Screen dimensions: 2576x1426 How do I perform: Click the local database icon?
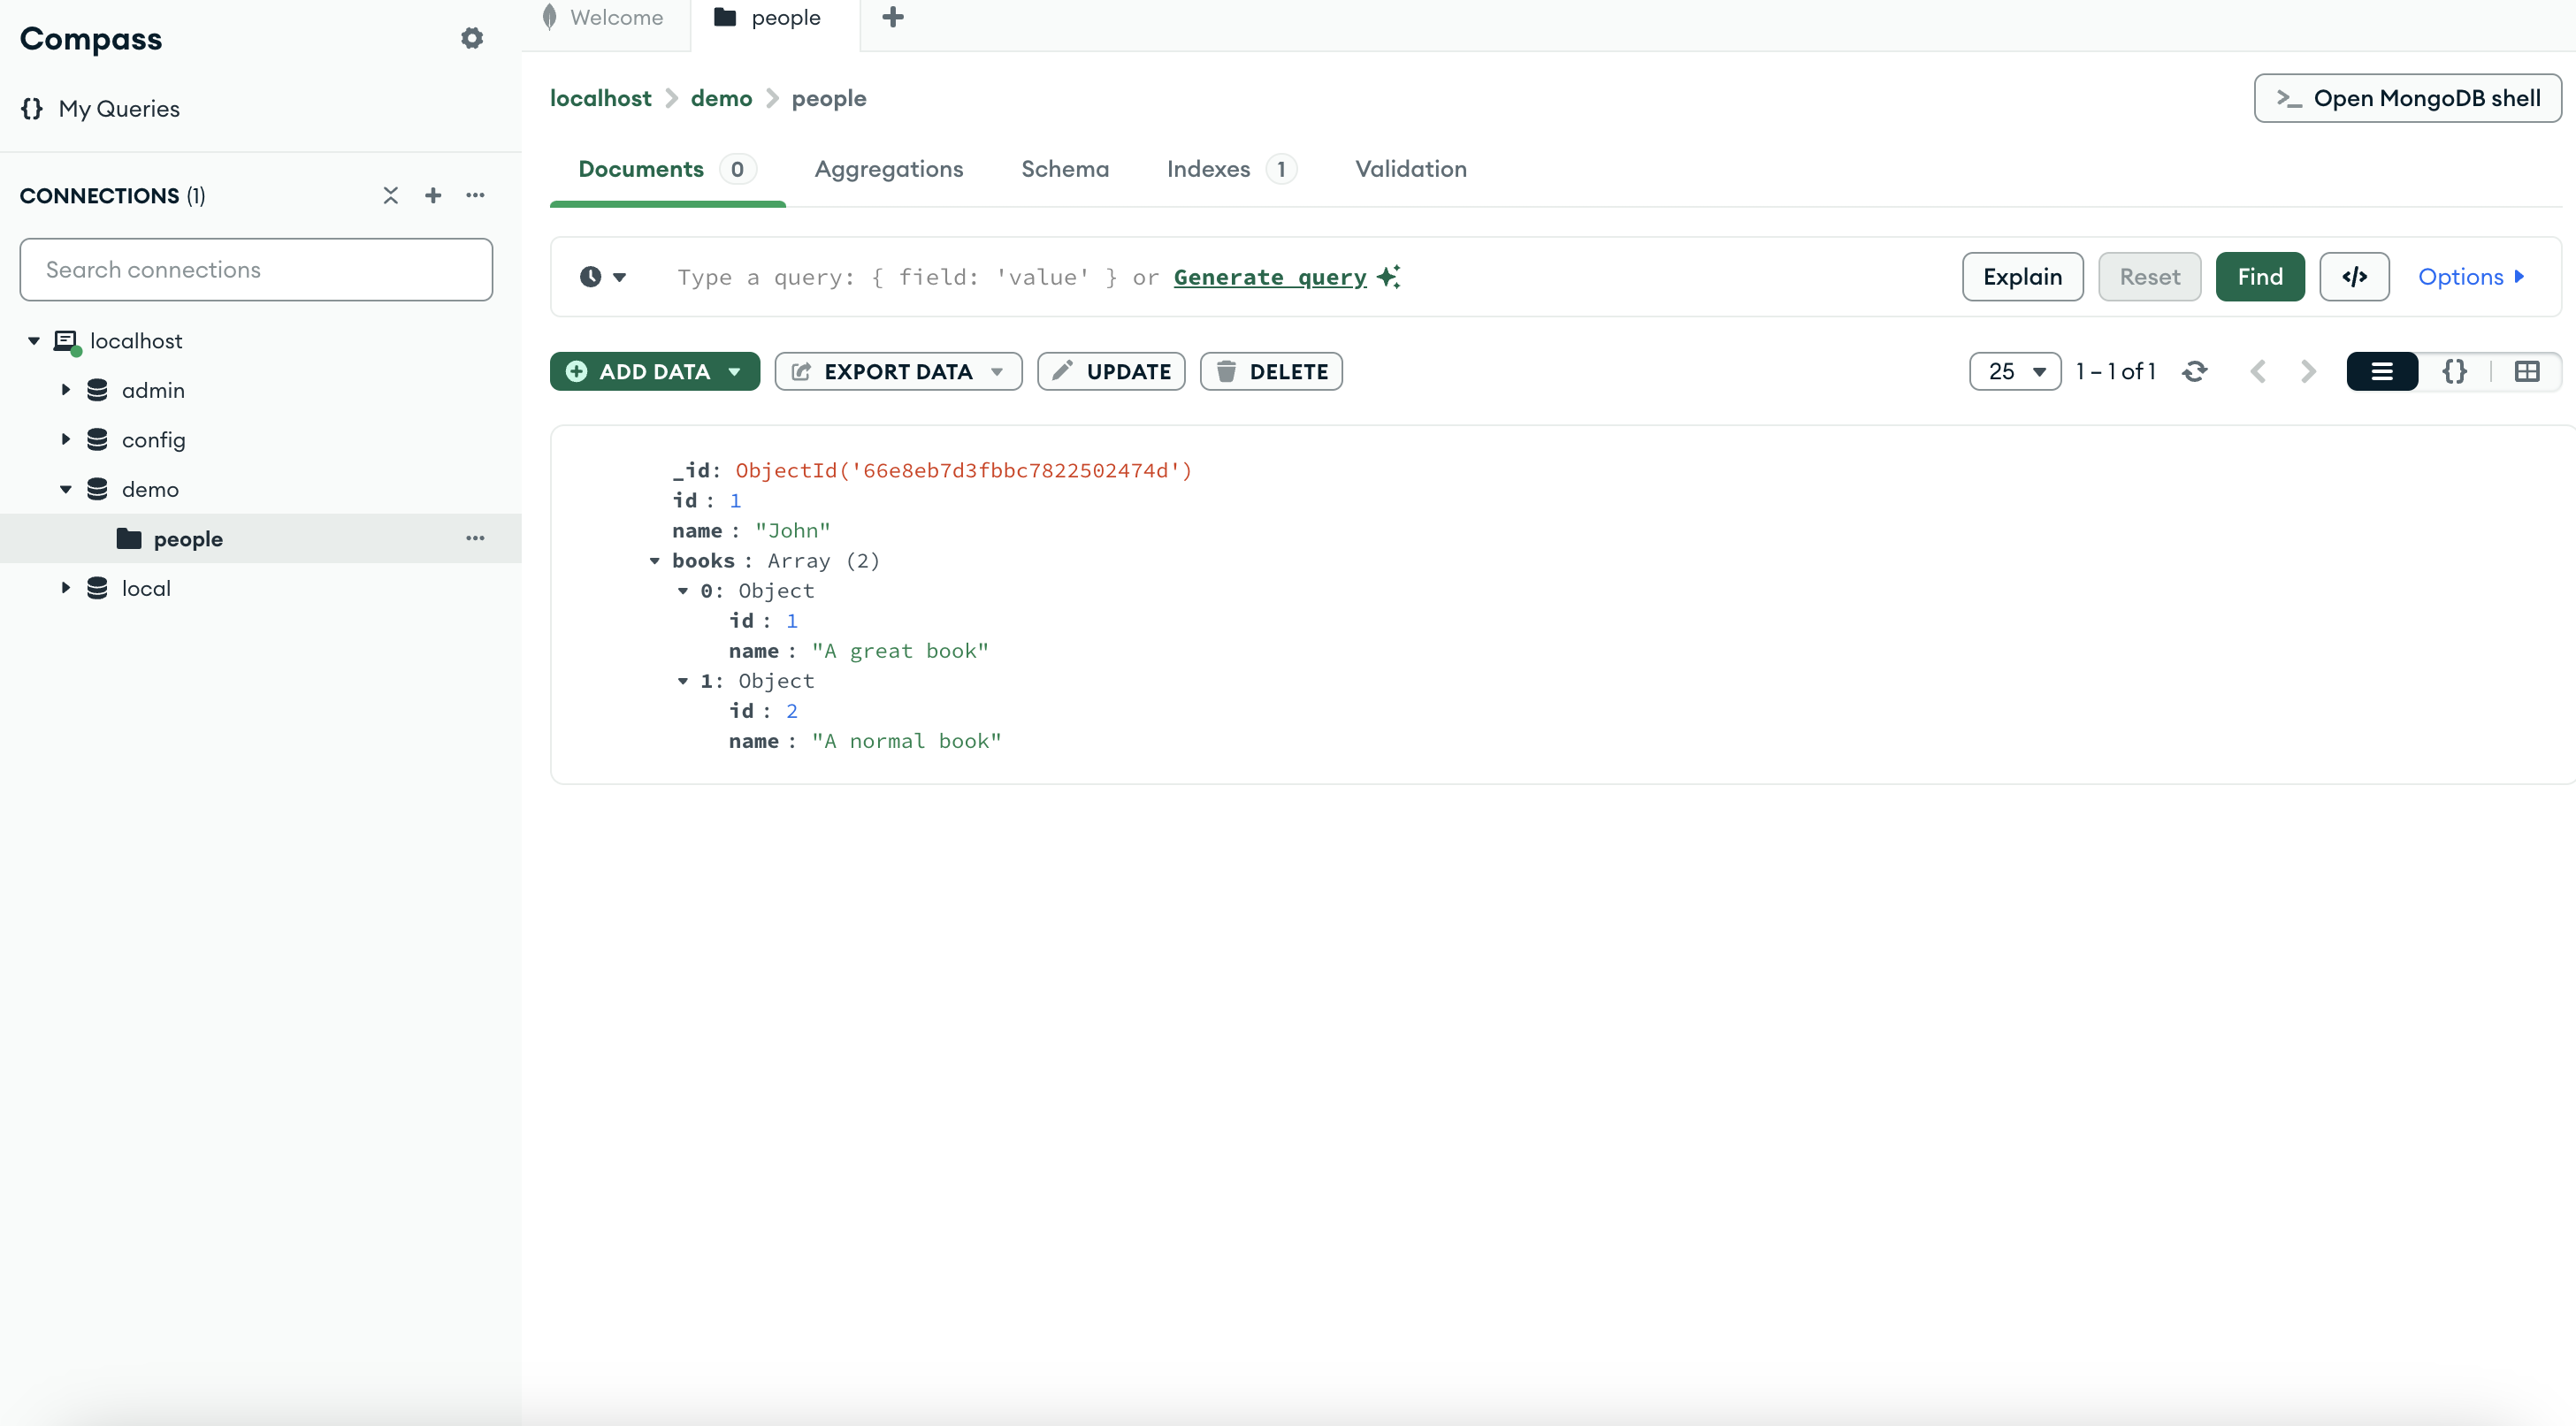point(97,588)
